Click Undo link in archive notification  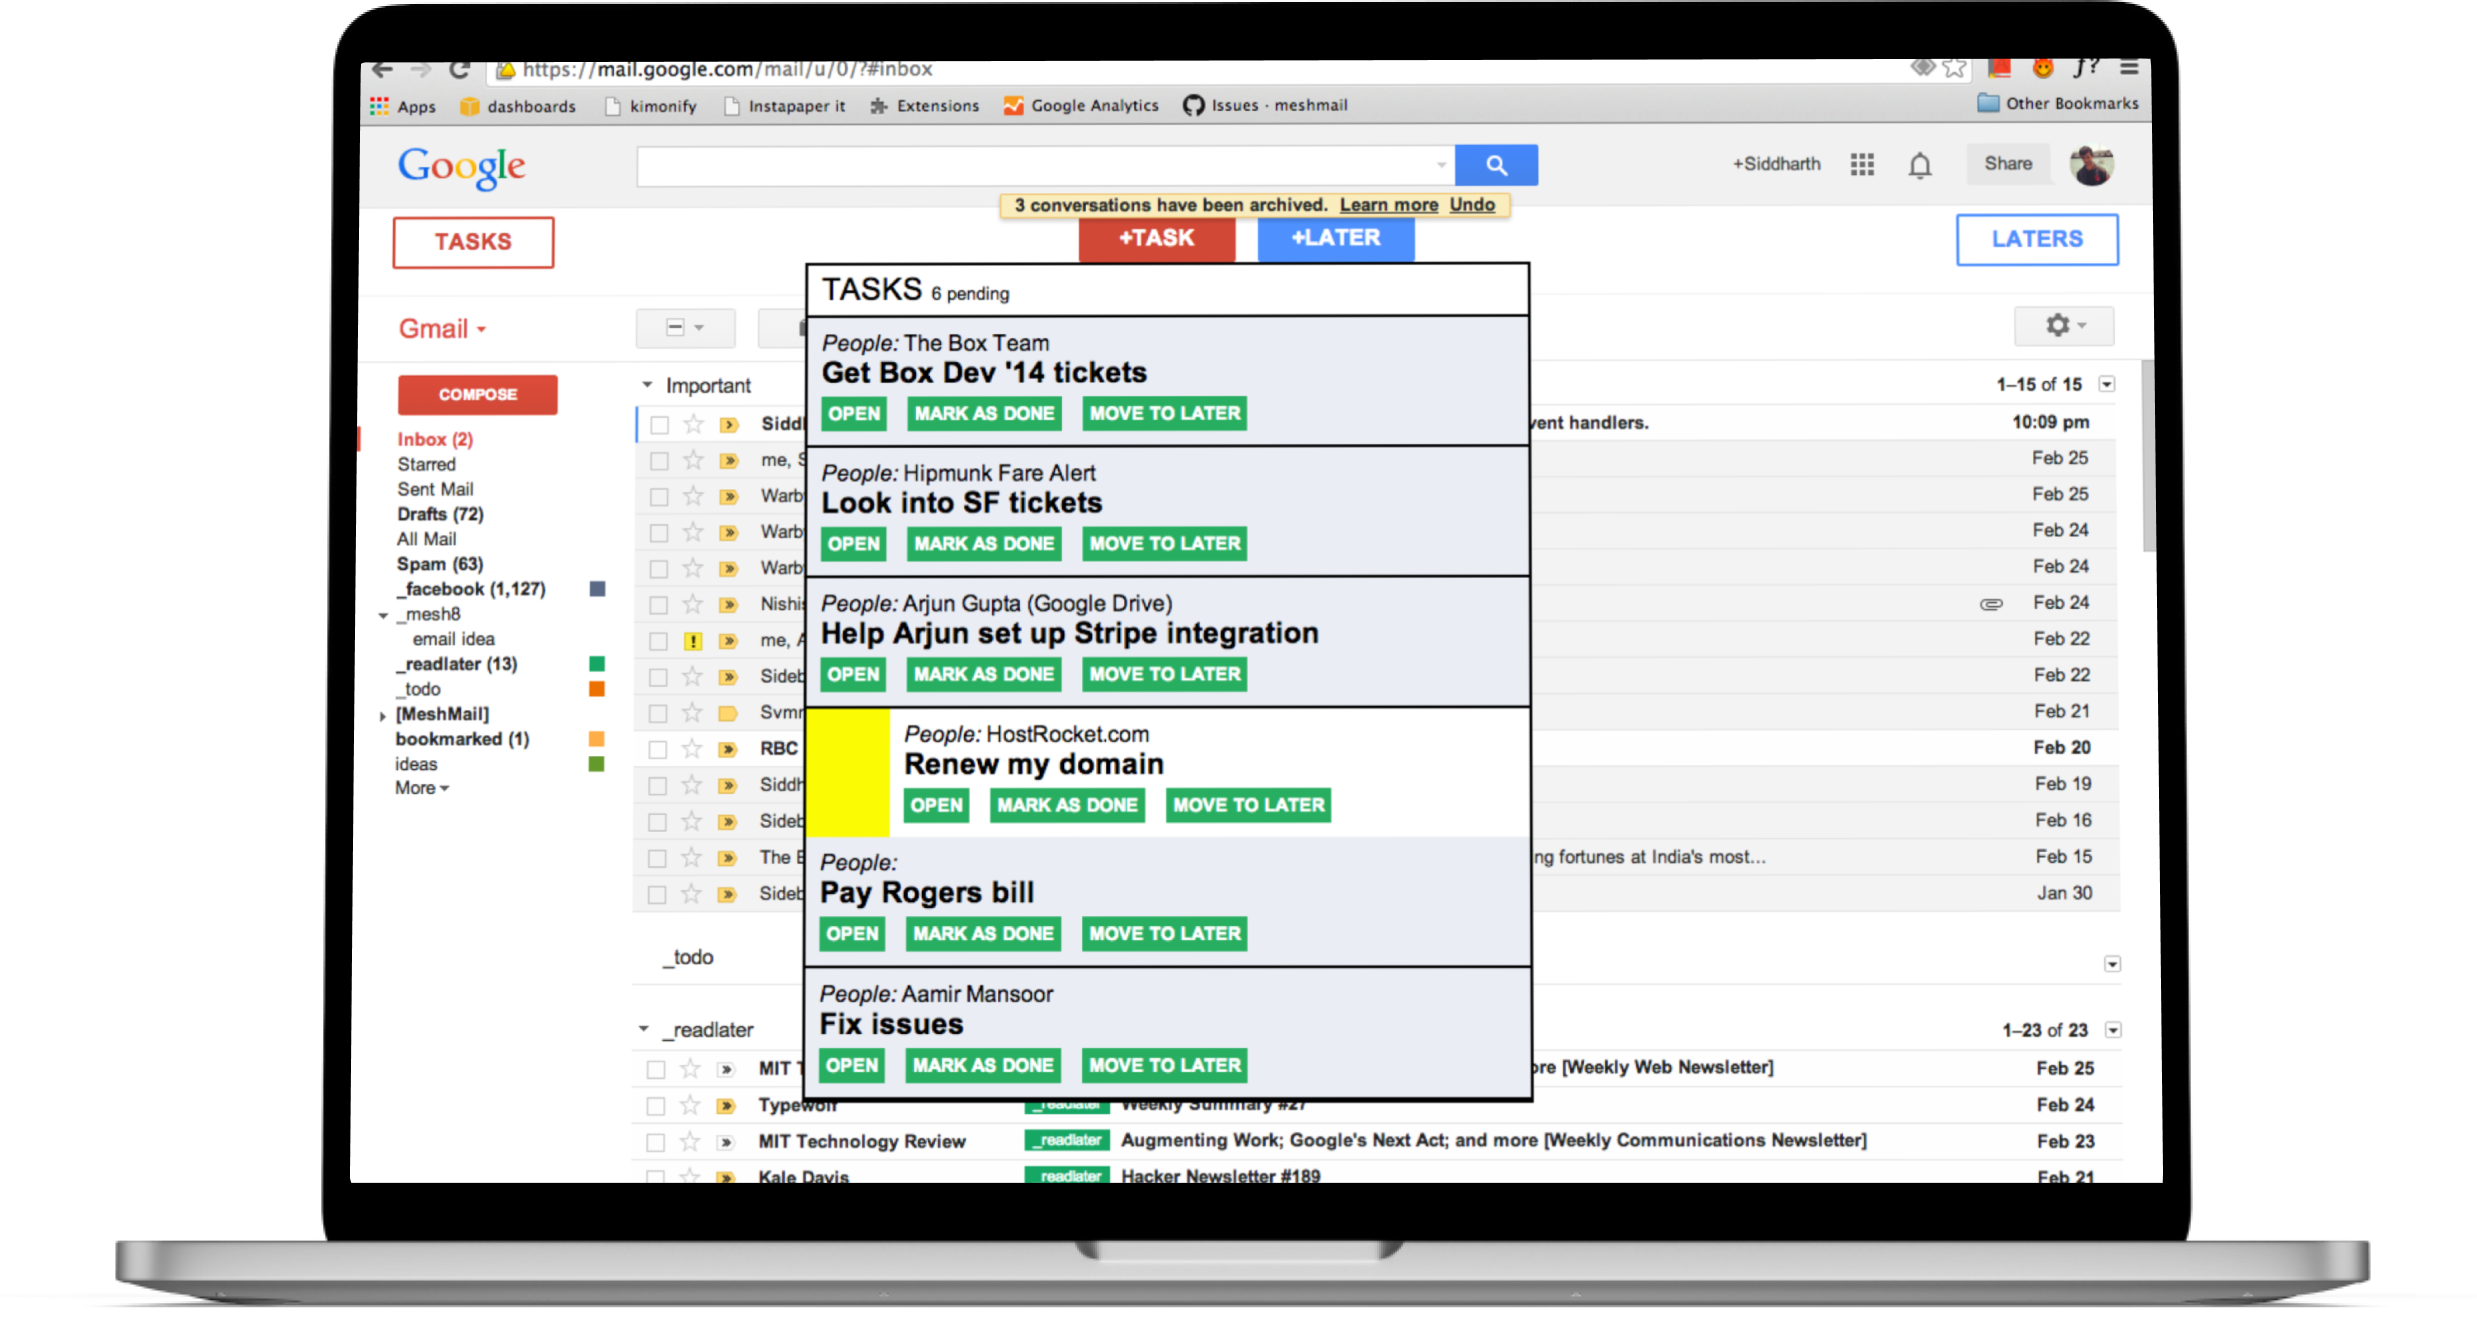coord(1472,205)
